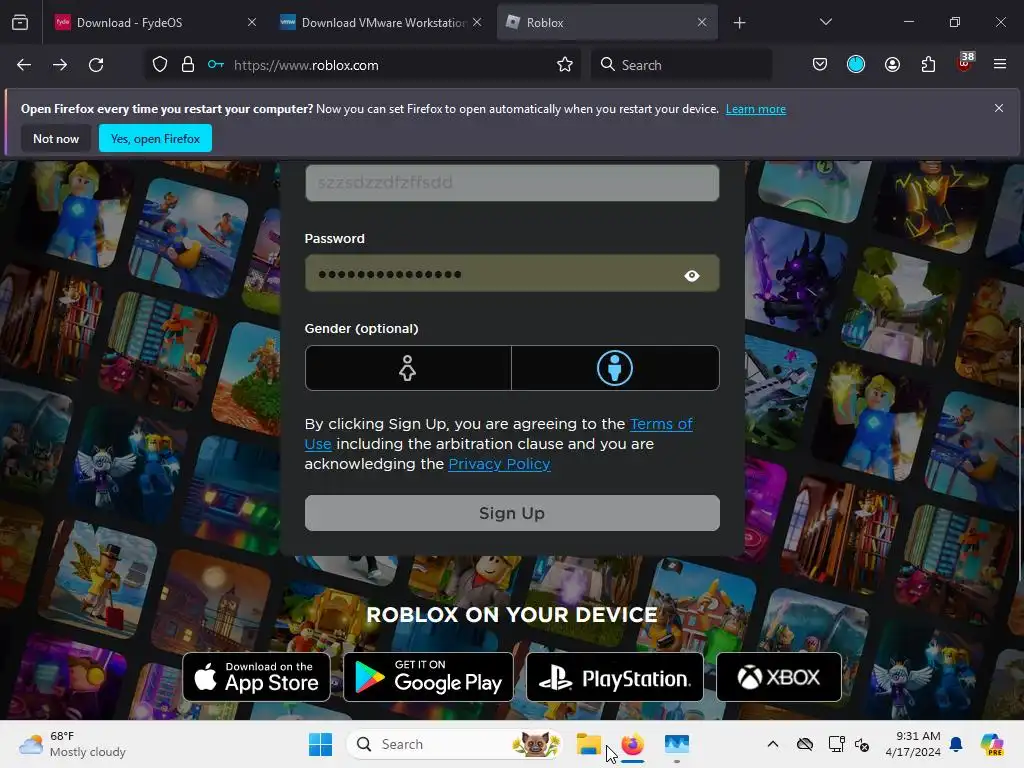Screen dimensions: 1024x768
Task: Open clock showing 9:31 AM 4/17/2024
Action: [x=913, y=744]
